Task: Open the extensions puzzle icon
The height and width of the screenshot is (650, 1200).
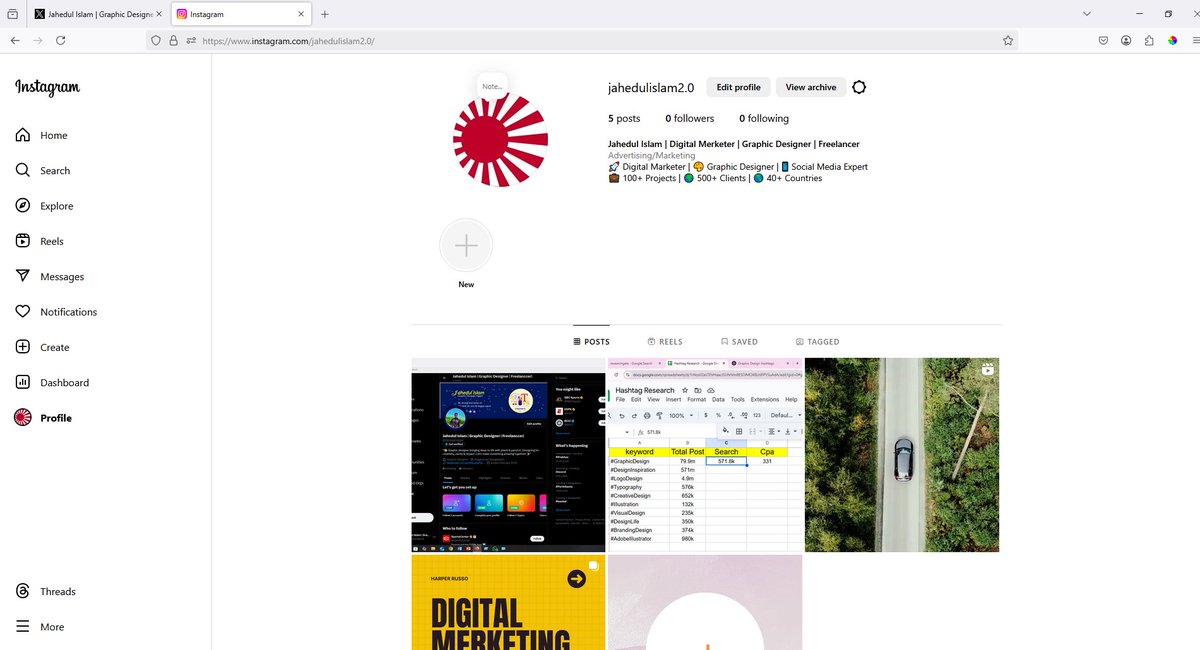Action: click(x=1149, y=41)
